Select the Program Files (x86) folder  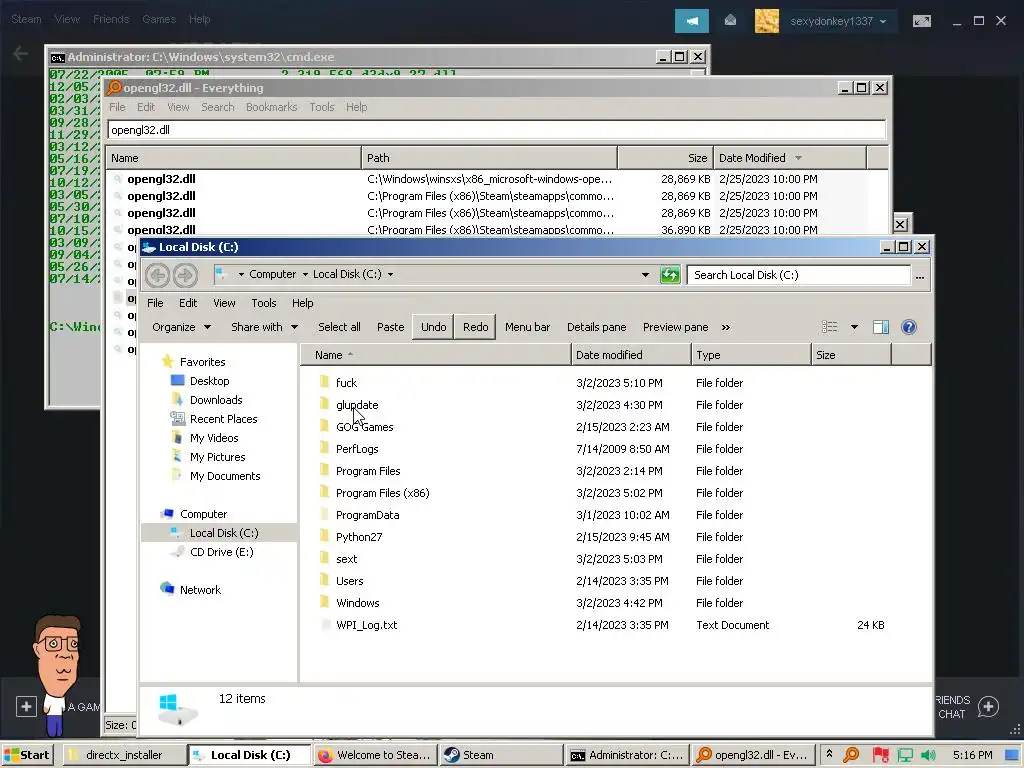pos(382,493)
